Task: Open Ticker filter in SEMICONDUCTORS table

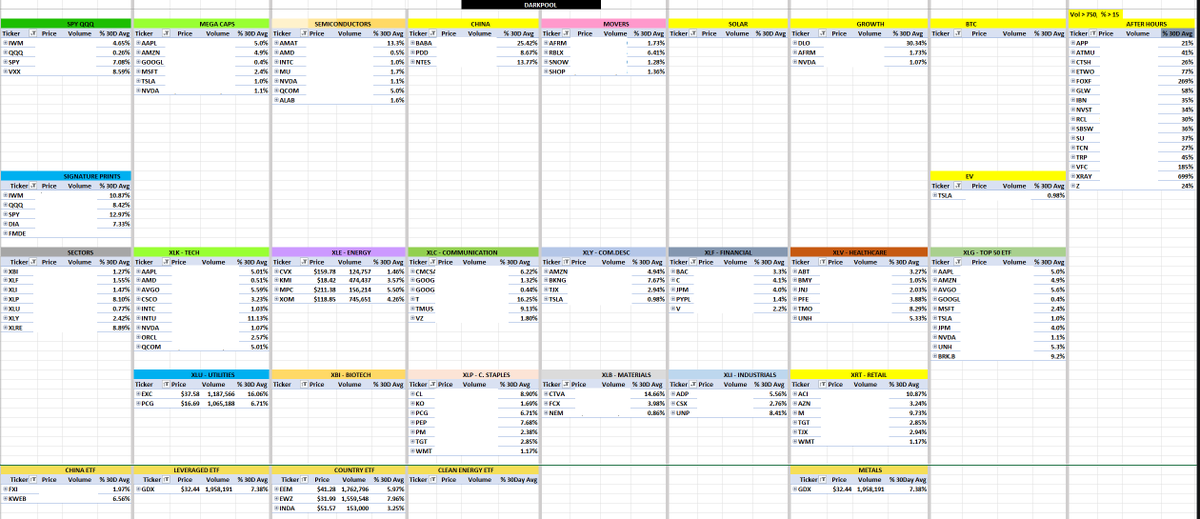Action: pos(303,33)
